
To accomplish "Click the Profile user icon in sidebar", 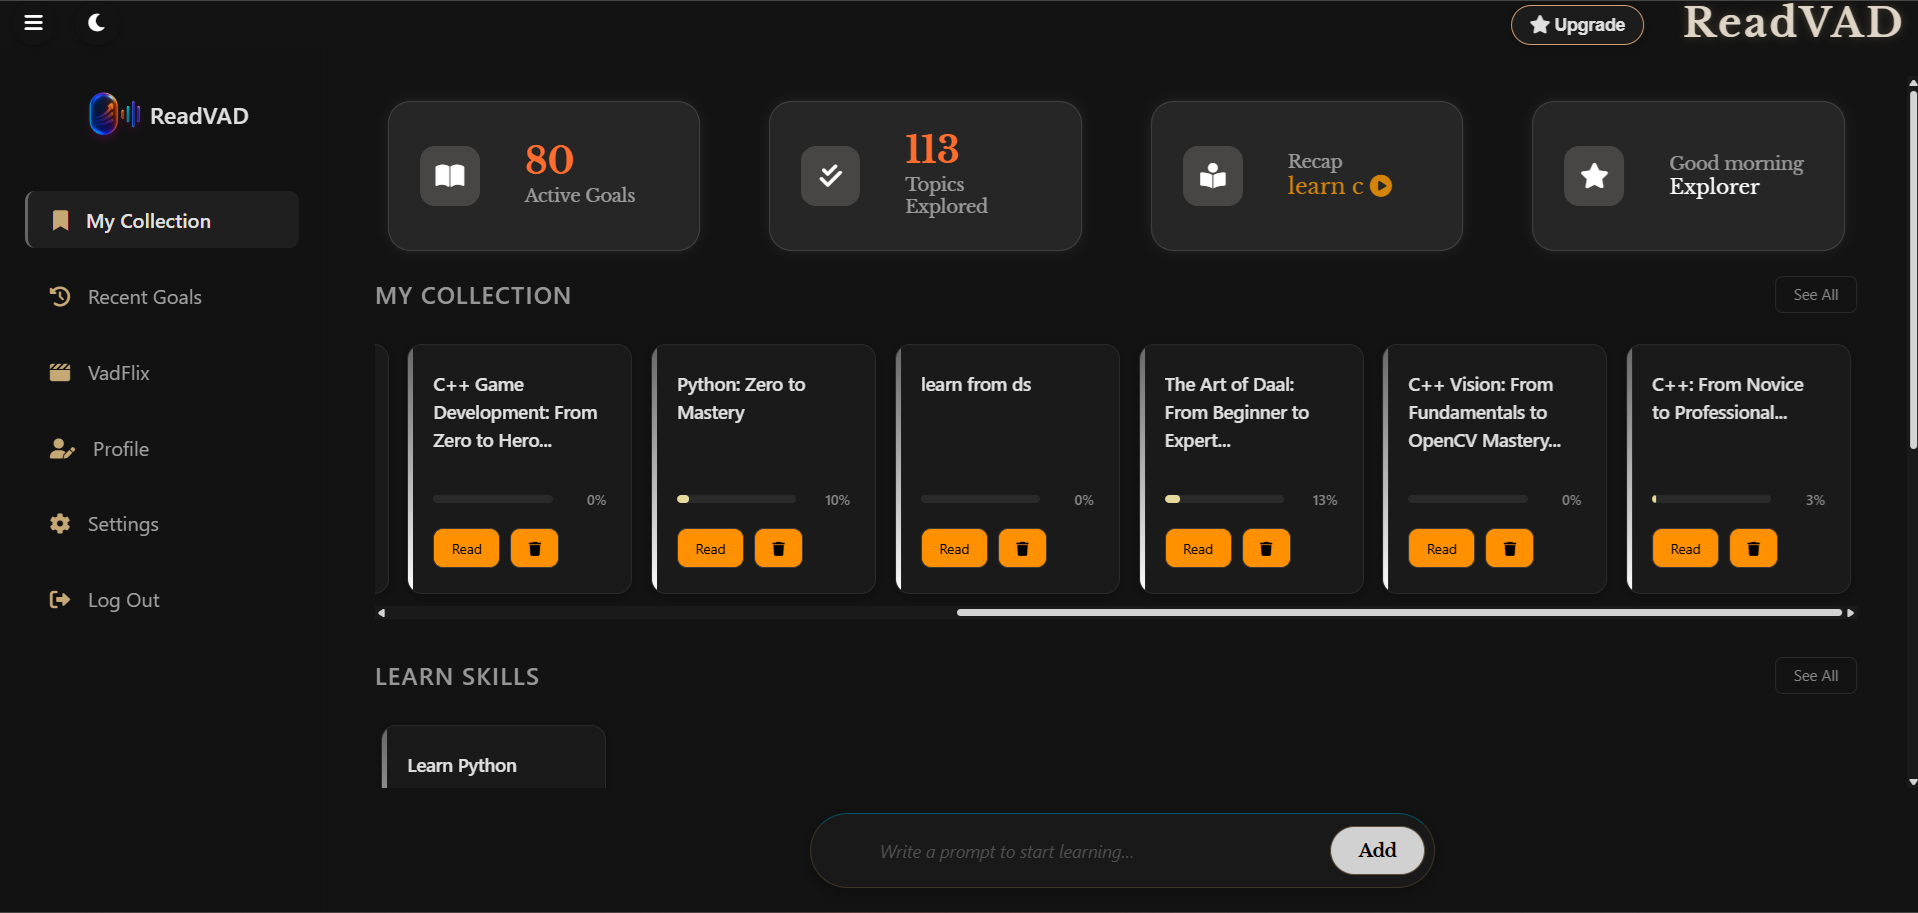I will [x=62, y=448].
